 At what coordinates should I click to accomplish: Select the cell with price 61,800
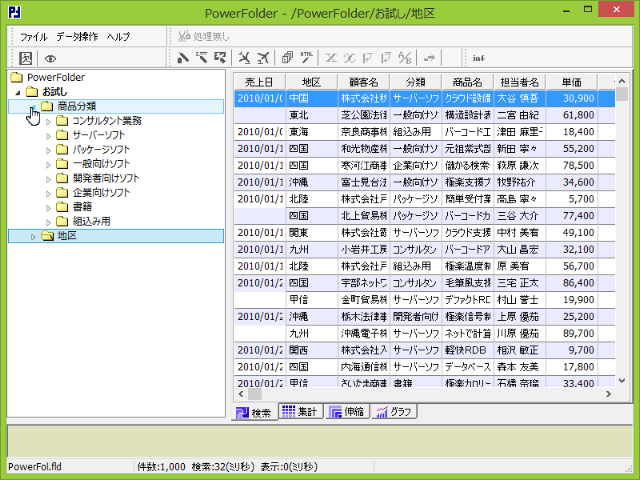(571, 115)
